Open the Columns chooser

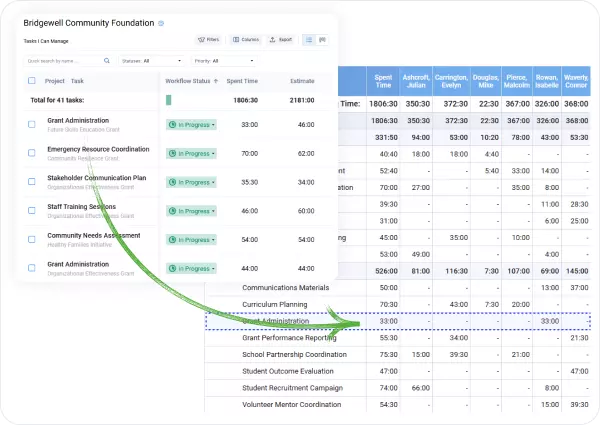pos(246,39)
